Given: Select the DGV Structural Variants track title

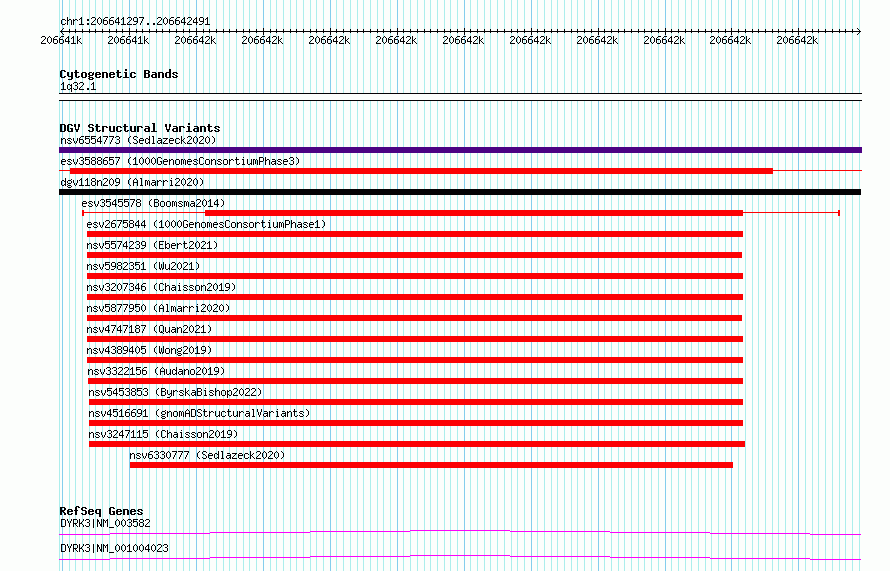Looking at the screenshot, I should (140, 128).
